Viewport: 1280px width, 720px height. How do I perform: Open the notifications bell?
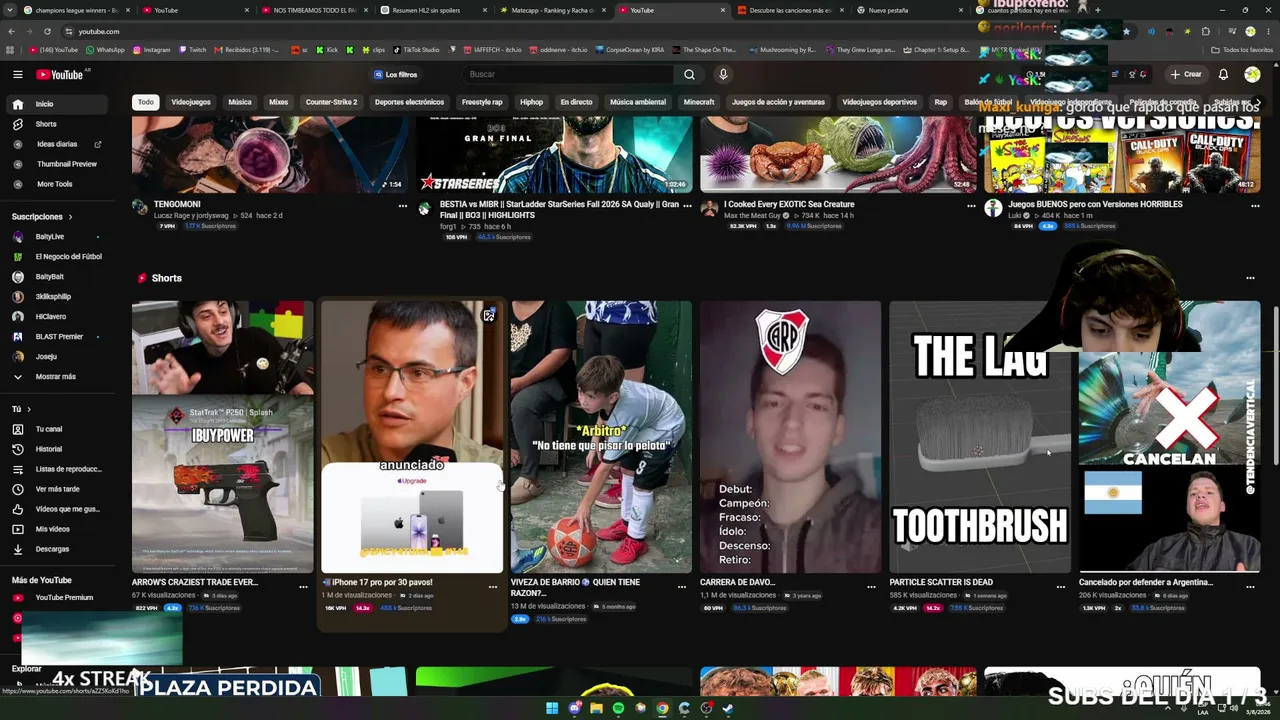[1223, 74]
